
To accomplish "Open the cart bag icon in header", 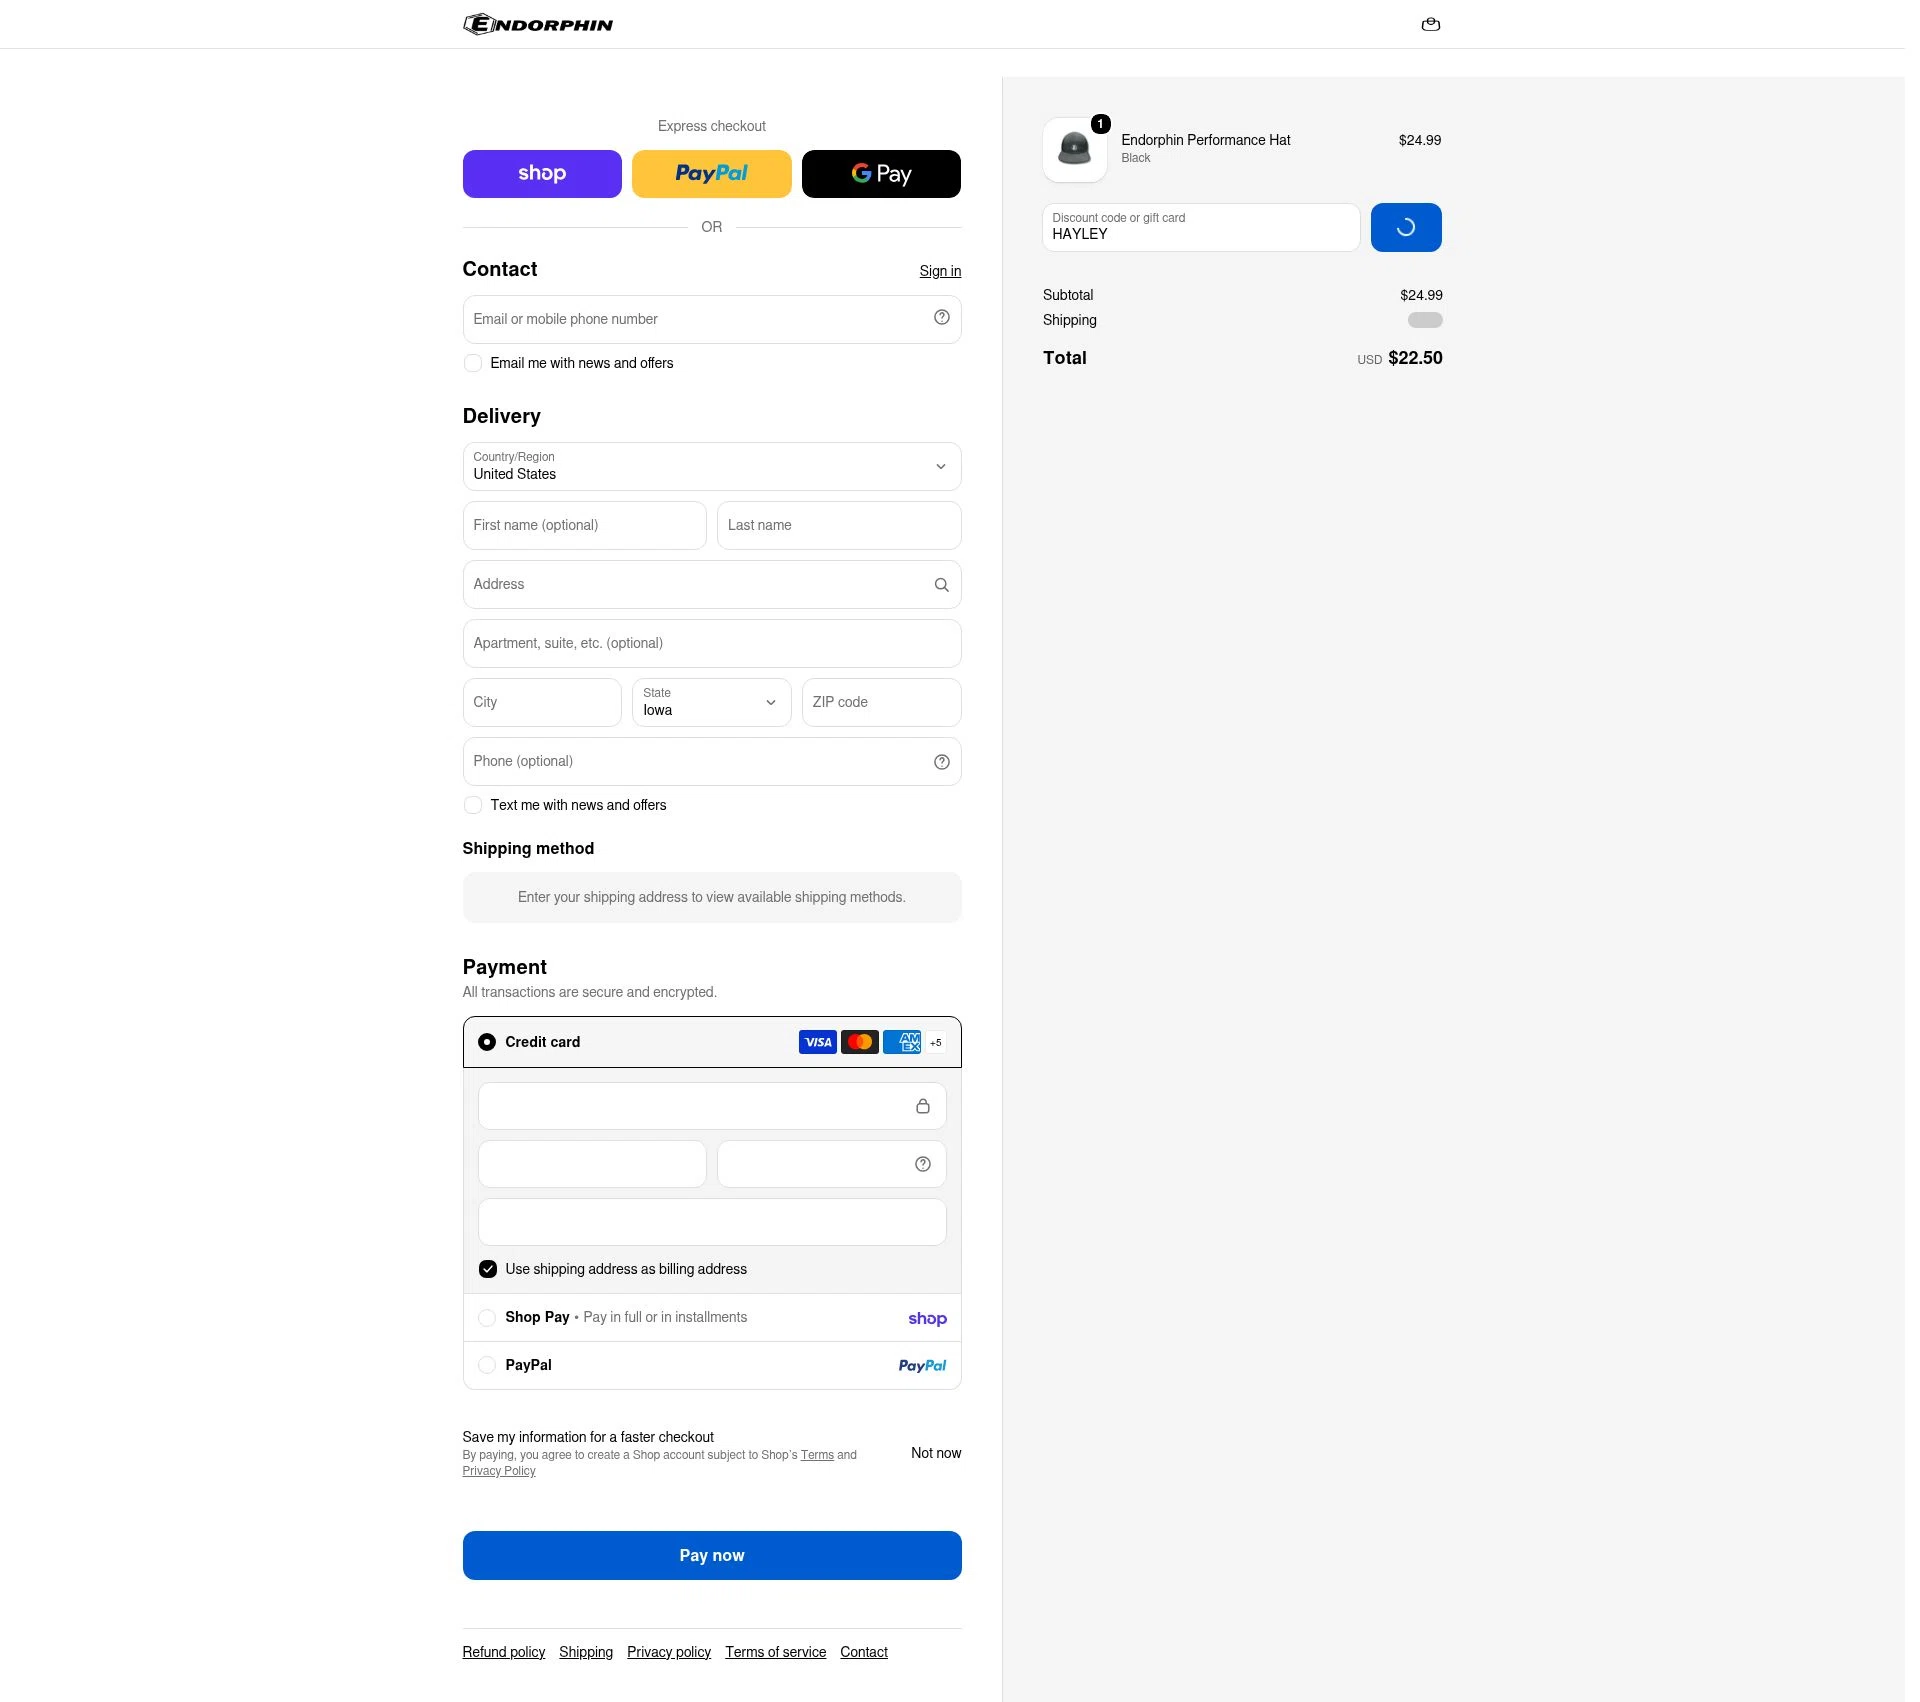I will coord(1430,24).
